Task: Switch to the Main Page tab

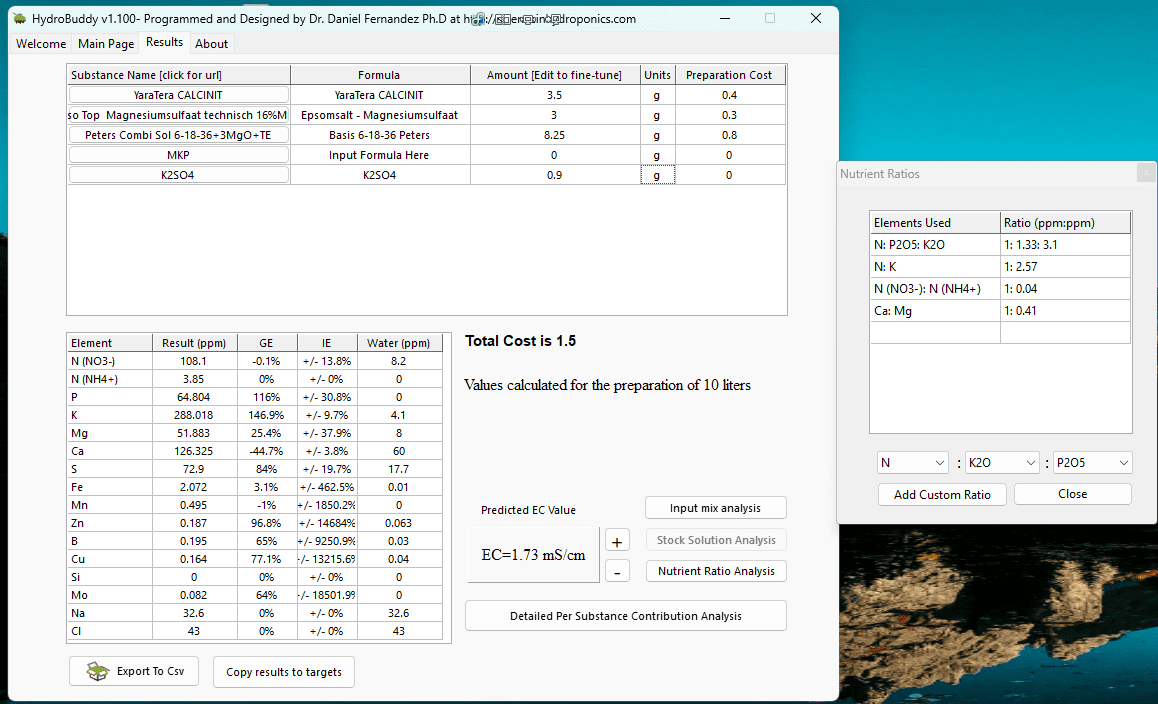Action: click(106, 44)
